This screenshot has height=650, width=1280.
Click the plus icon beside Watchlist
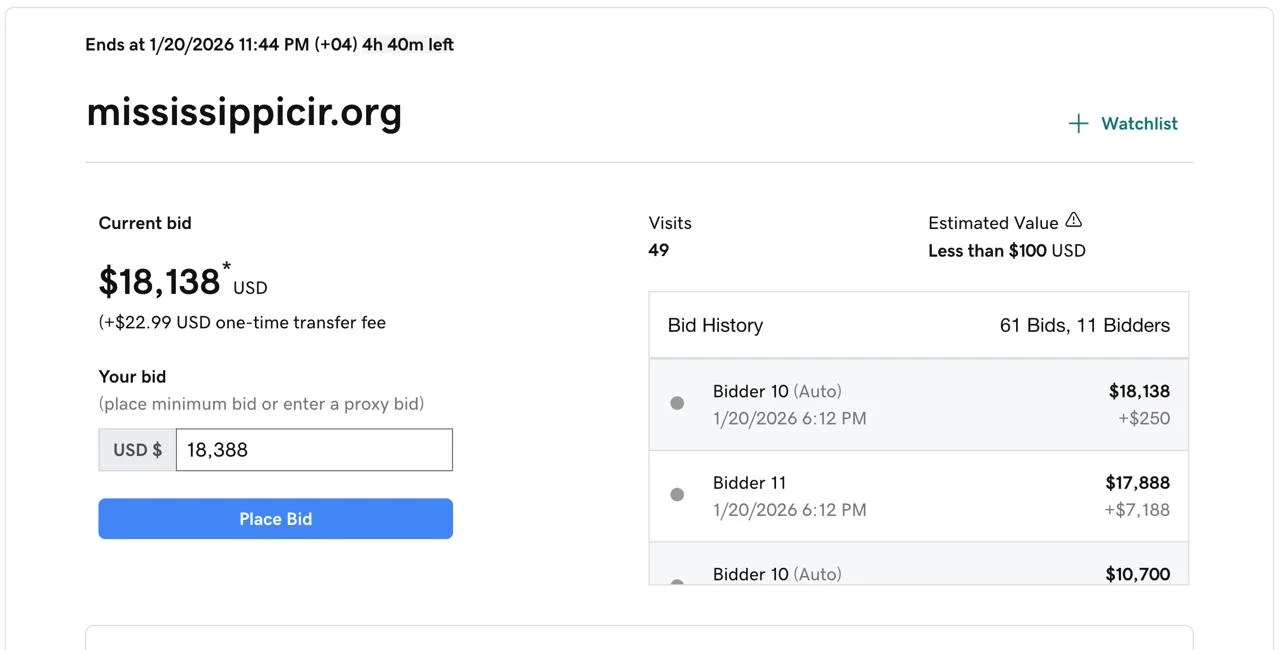(1078, 124)
